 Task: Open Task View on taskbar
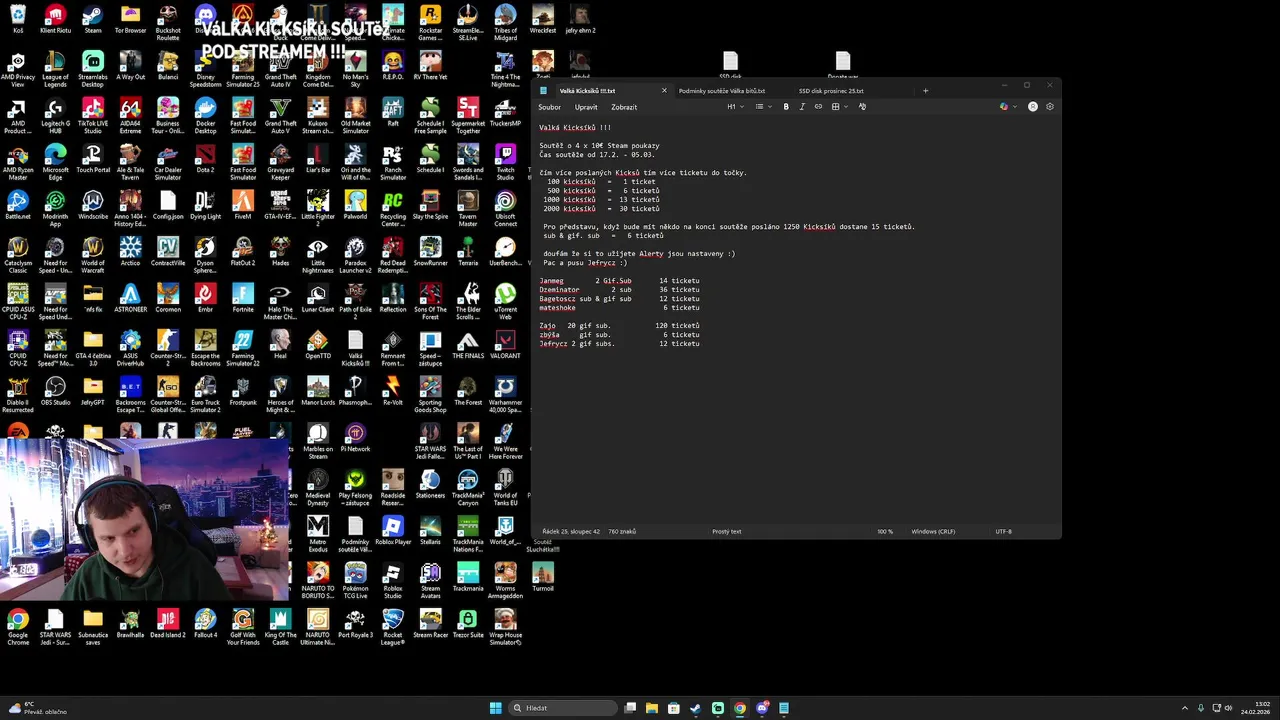point(630,708)
